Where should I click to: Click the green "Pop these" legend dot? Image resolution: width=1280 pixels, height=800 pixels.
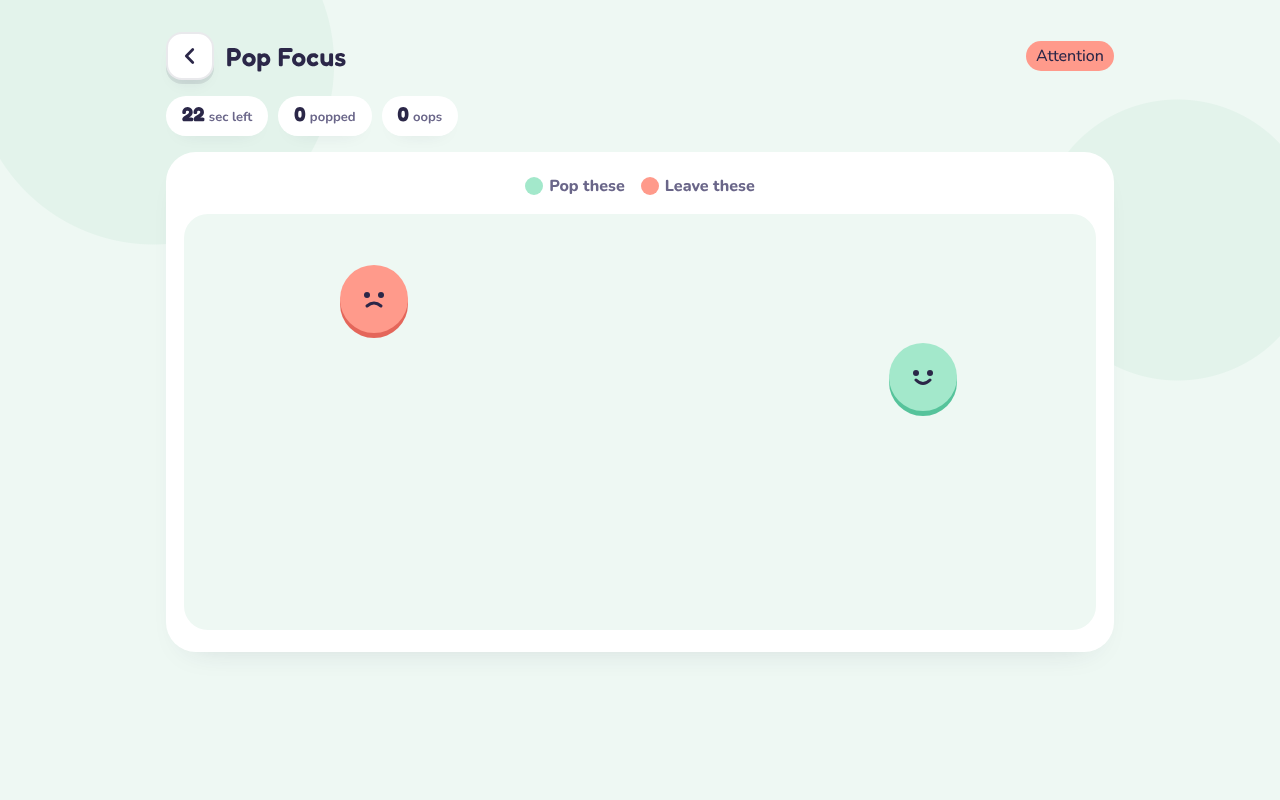click(534, 186)
